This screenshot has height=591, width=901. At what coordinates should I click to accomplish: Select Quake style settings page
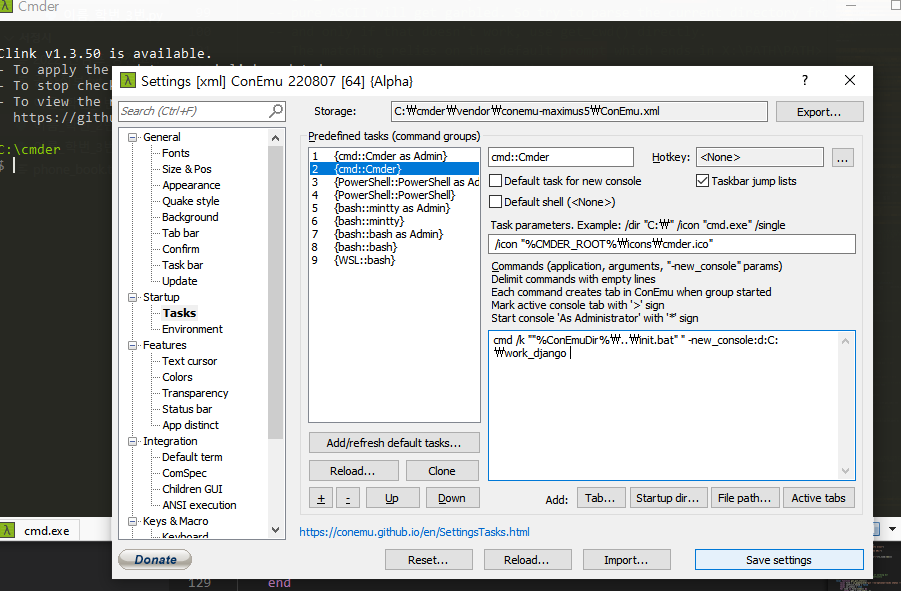(x=190, y=202)
